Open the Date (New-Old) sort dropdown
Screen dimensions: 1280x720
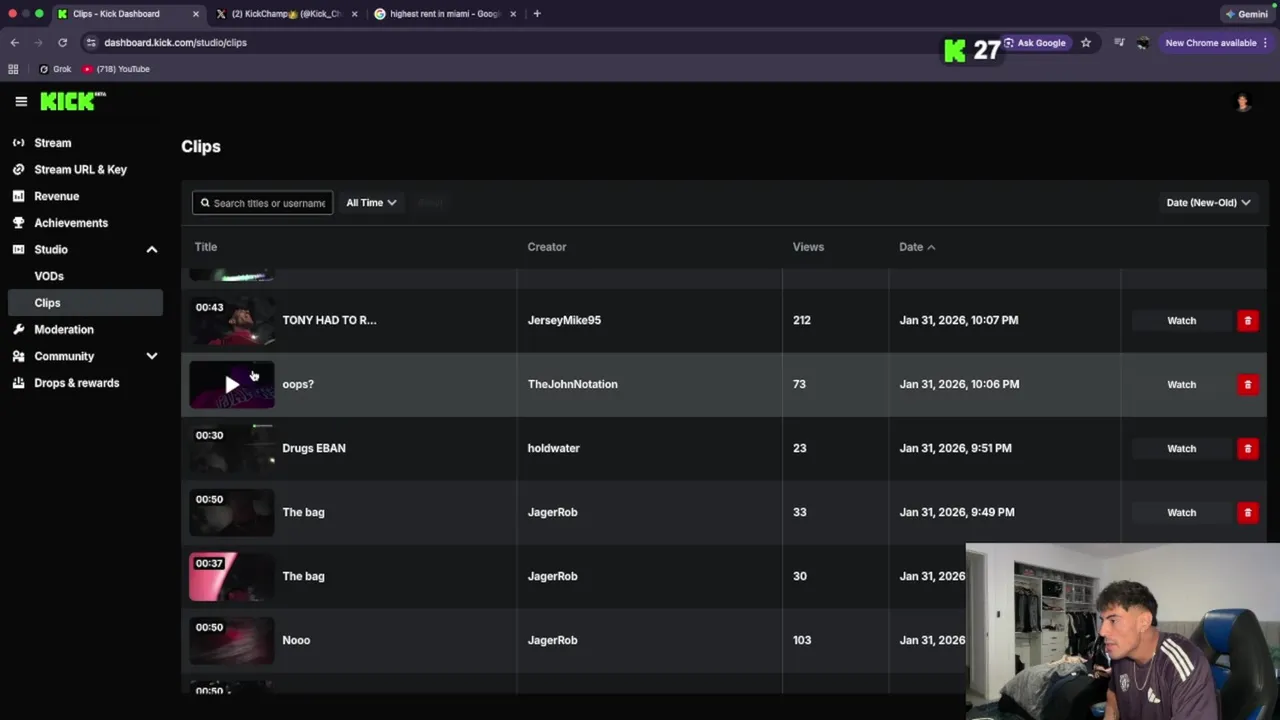pyautogui.click(x=1208, y=203)
